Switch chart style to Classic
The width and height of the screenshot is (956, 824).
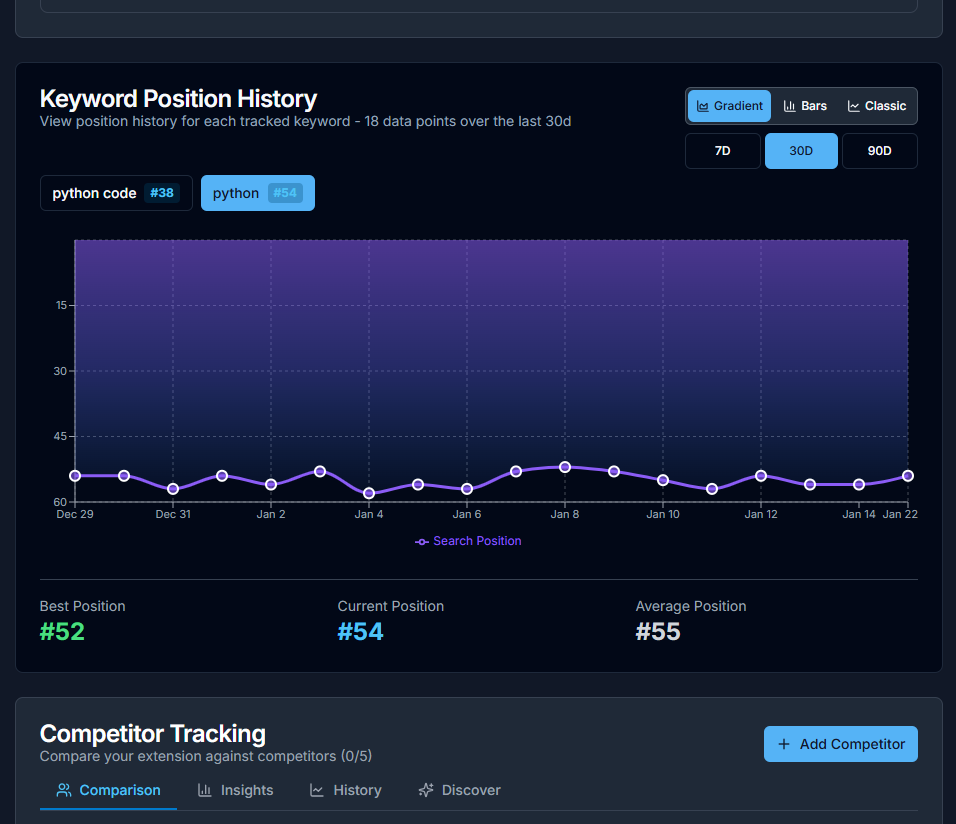tap(877, 106)
